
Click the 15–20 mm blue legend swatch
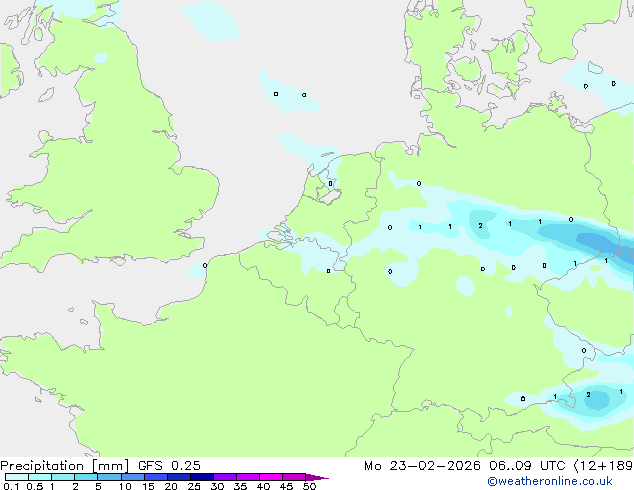(155, 477)
